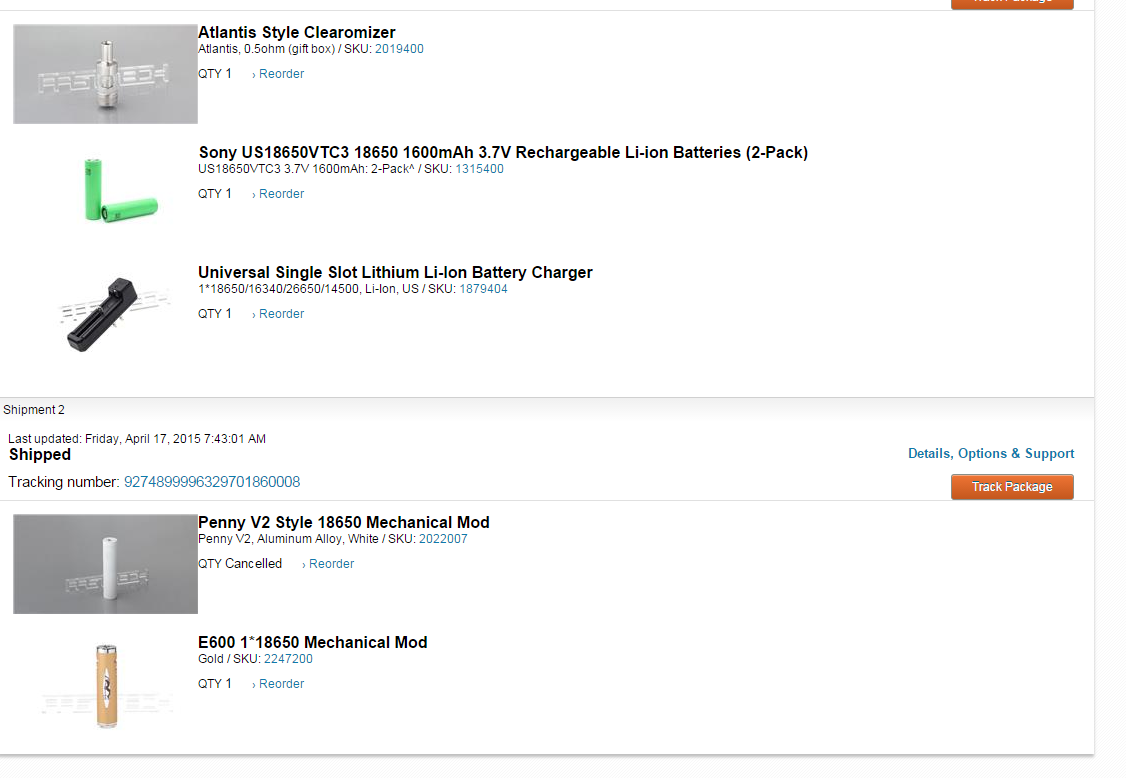Click the E600 1*18650 Mechanical Mod title

pyautogui.click(x=312, y=642)
